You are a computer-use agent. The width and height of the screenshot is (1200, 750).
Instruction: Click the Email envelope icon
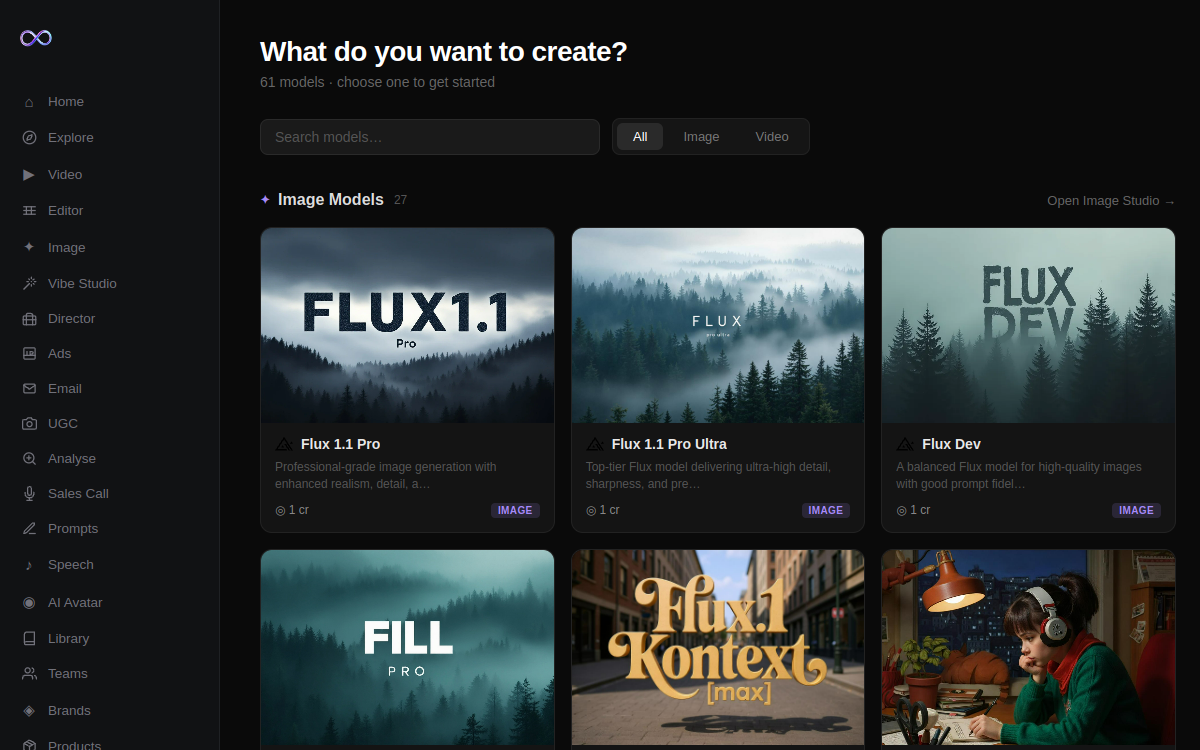29,389
